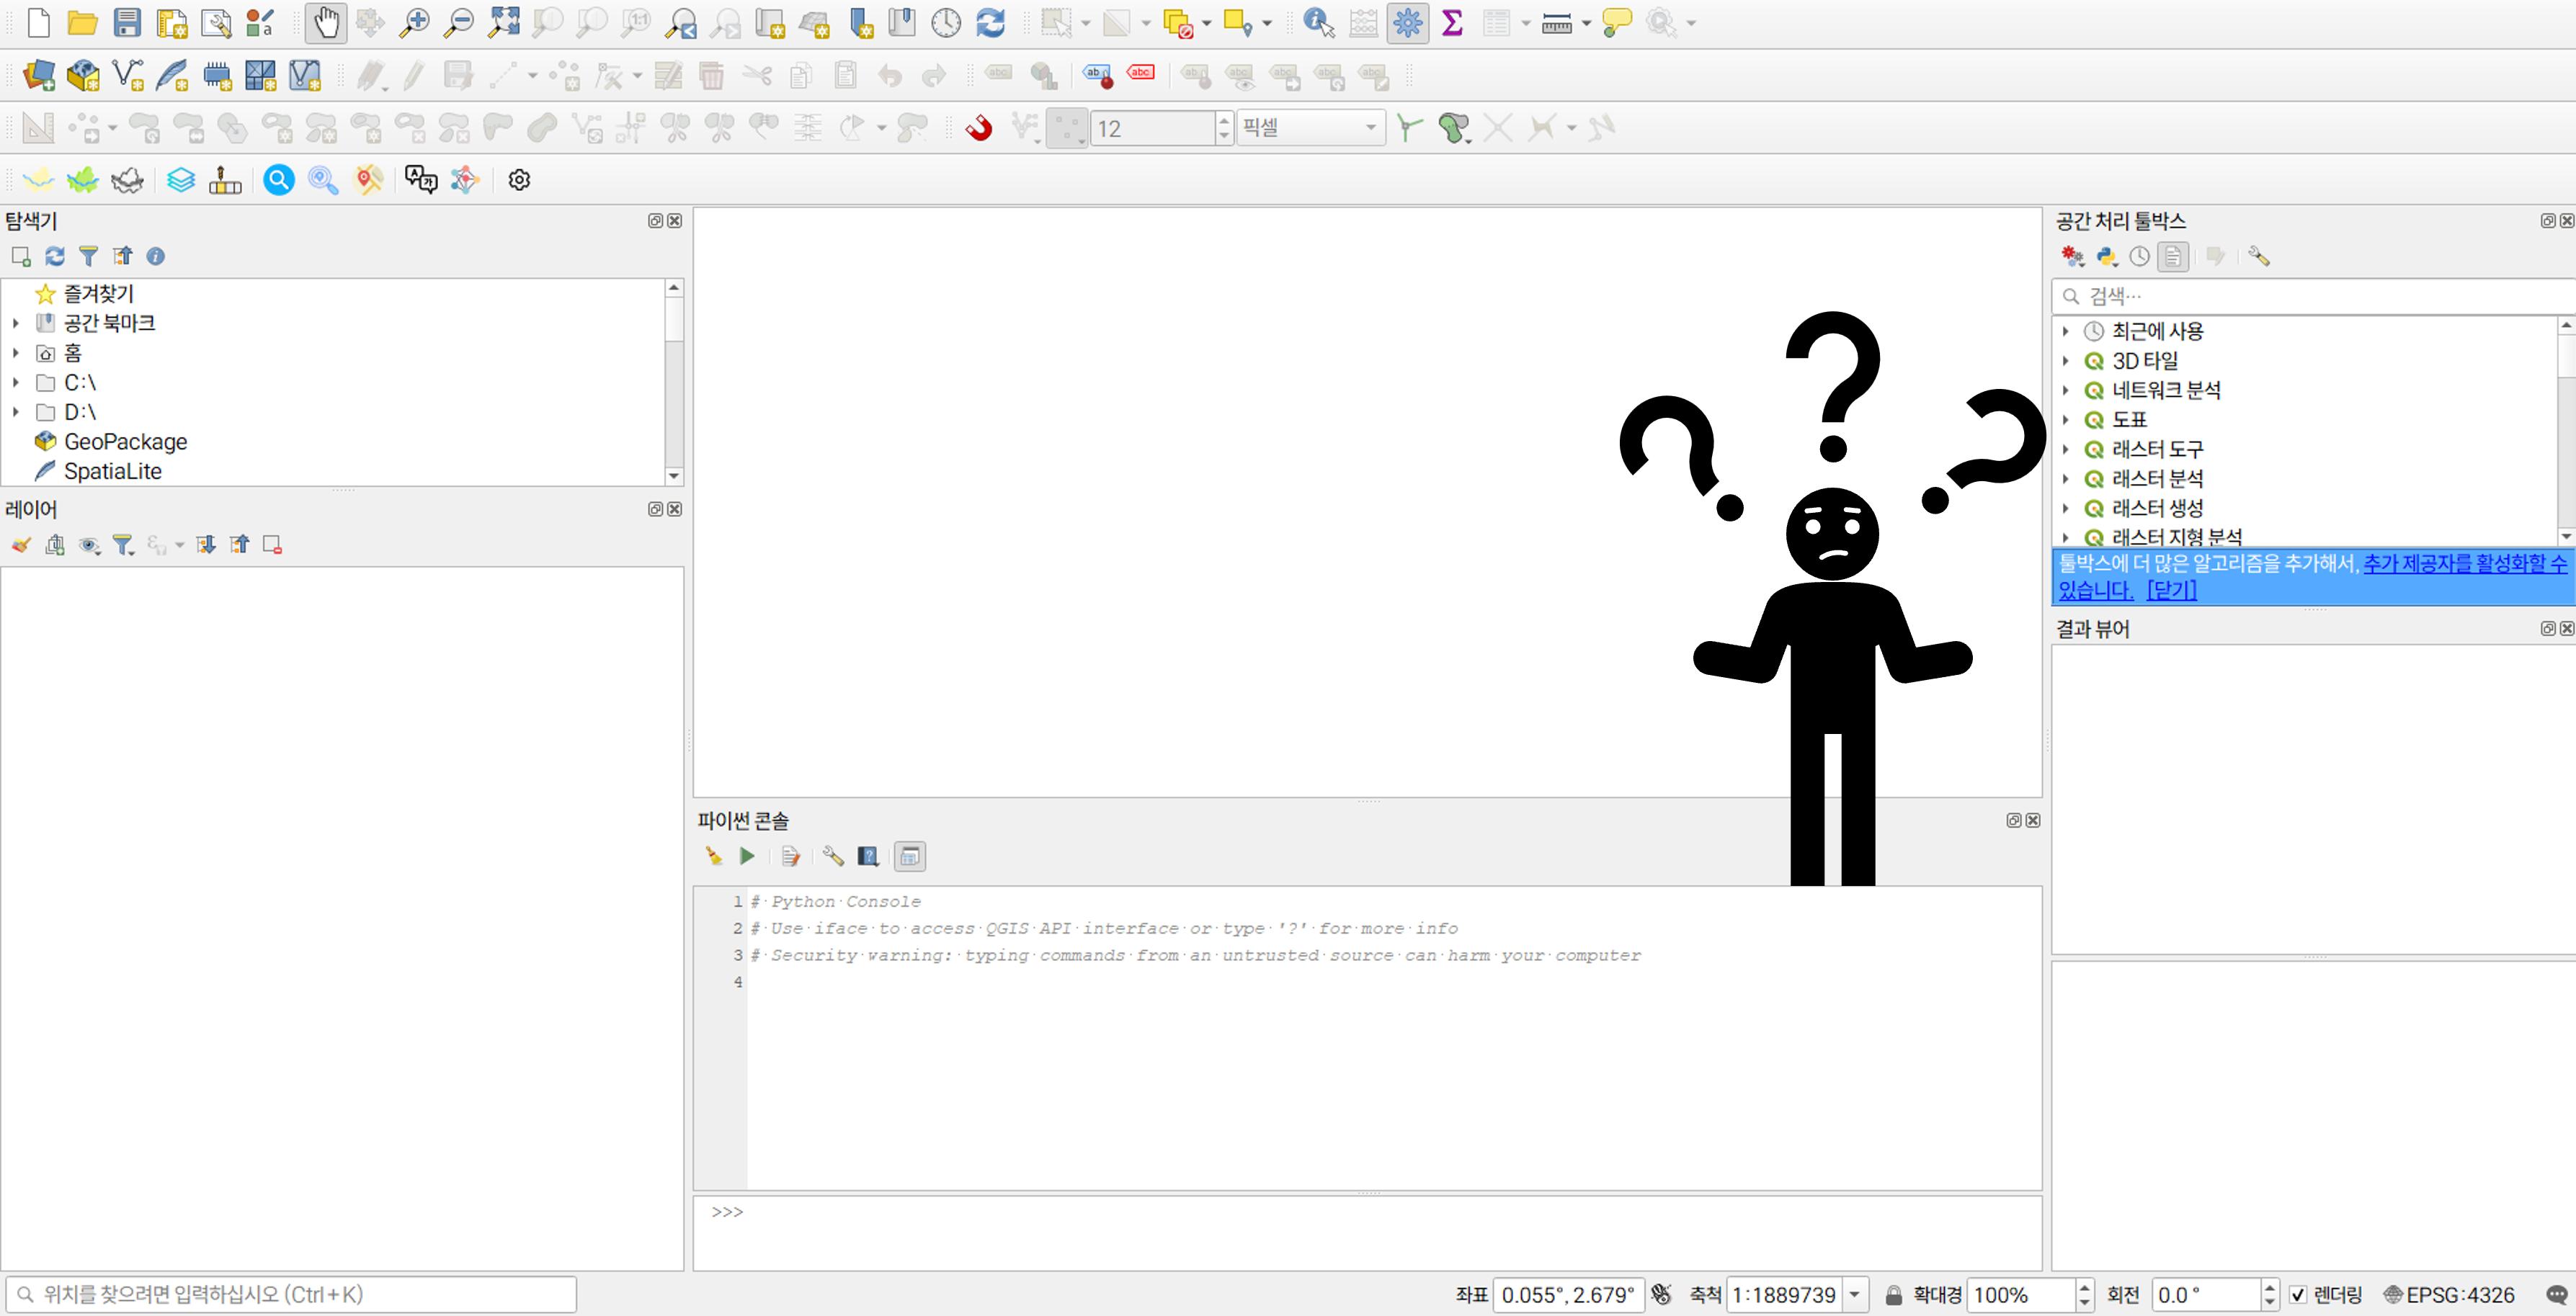Screen dimensions: 2576x1316
Task: Open the Processing Toolbox options wrench
Action: click(x=2258, y=257)
